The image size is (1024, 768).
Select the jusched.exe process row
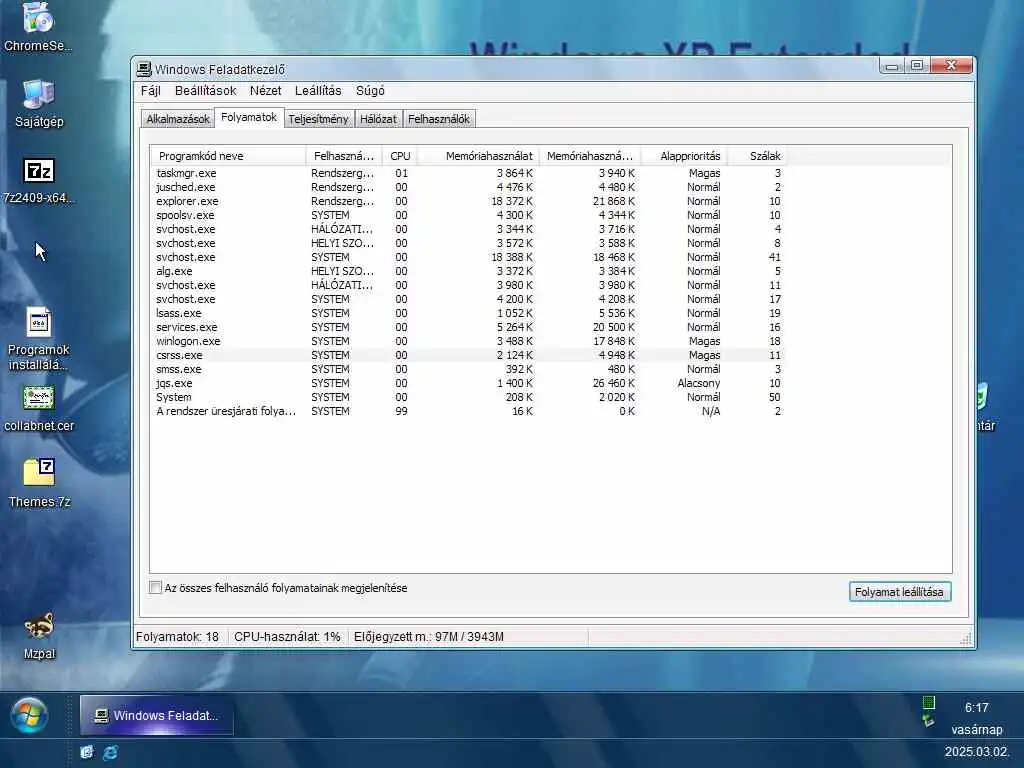468,187
